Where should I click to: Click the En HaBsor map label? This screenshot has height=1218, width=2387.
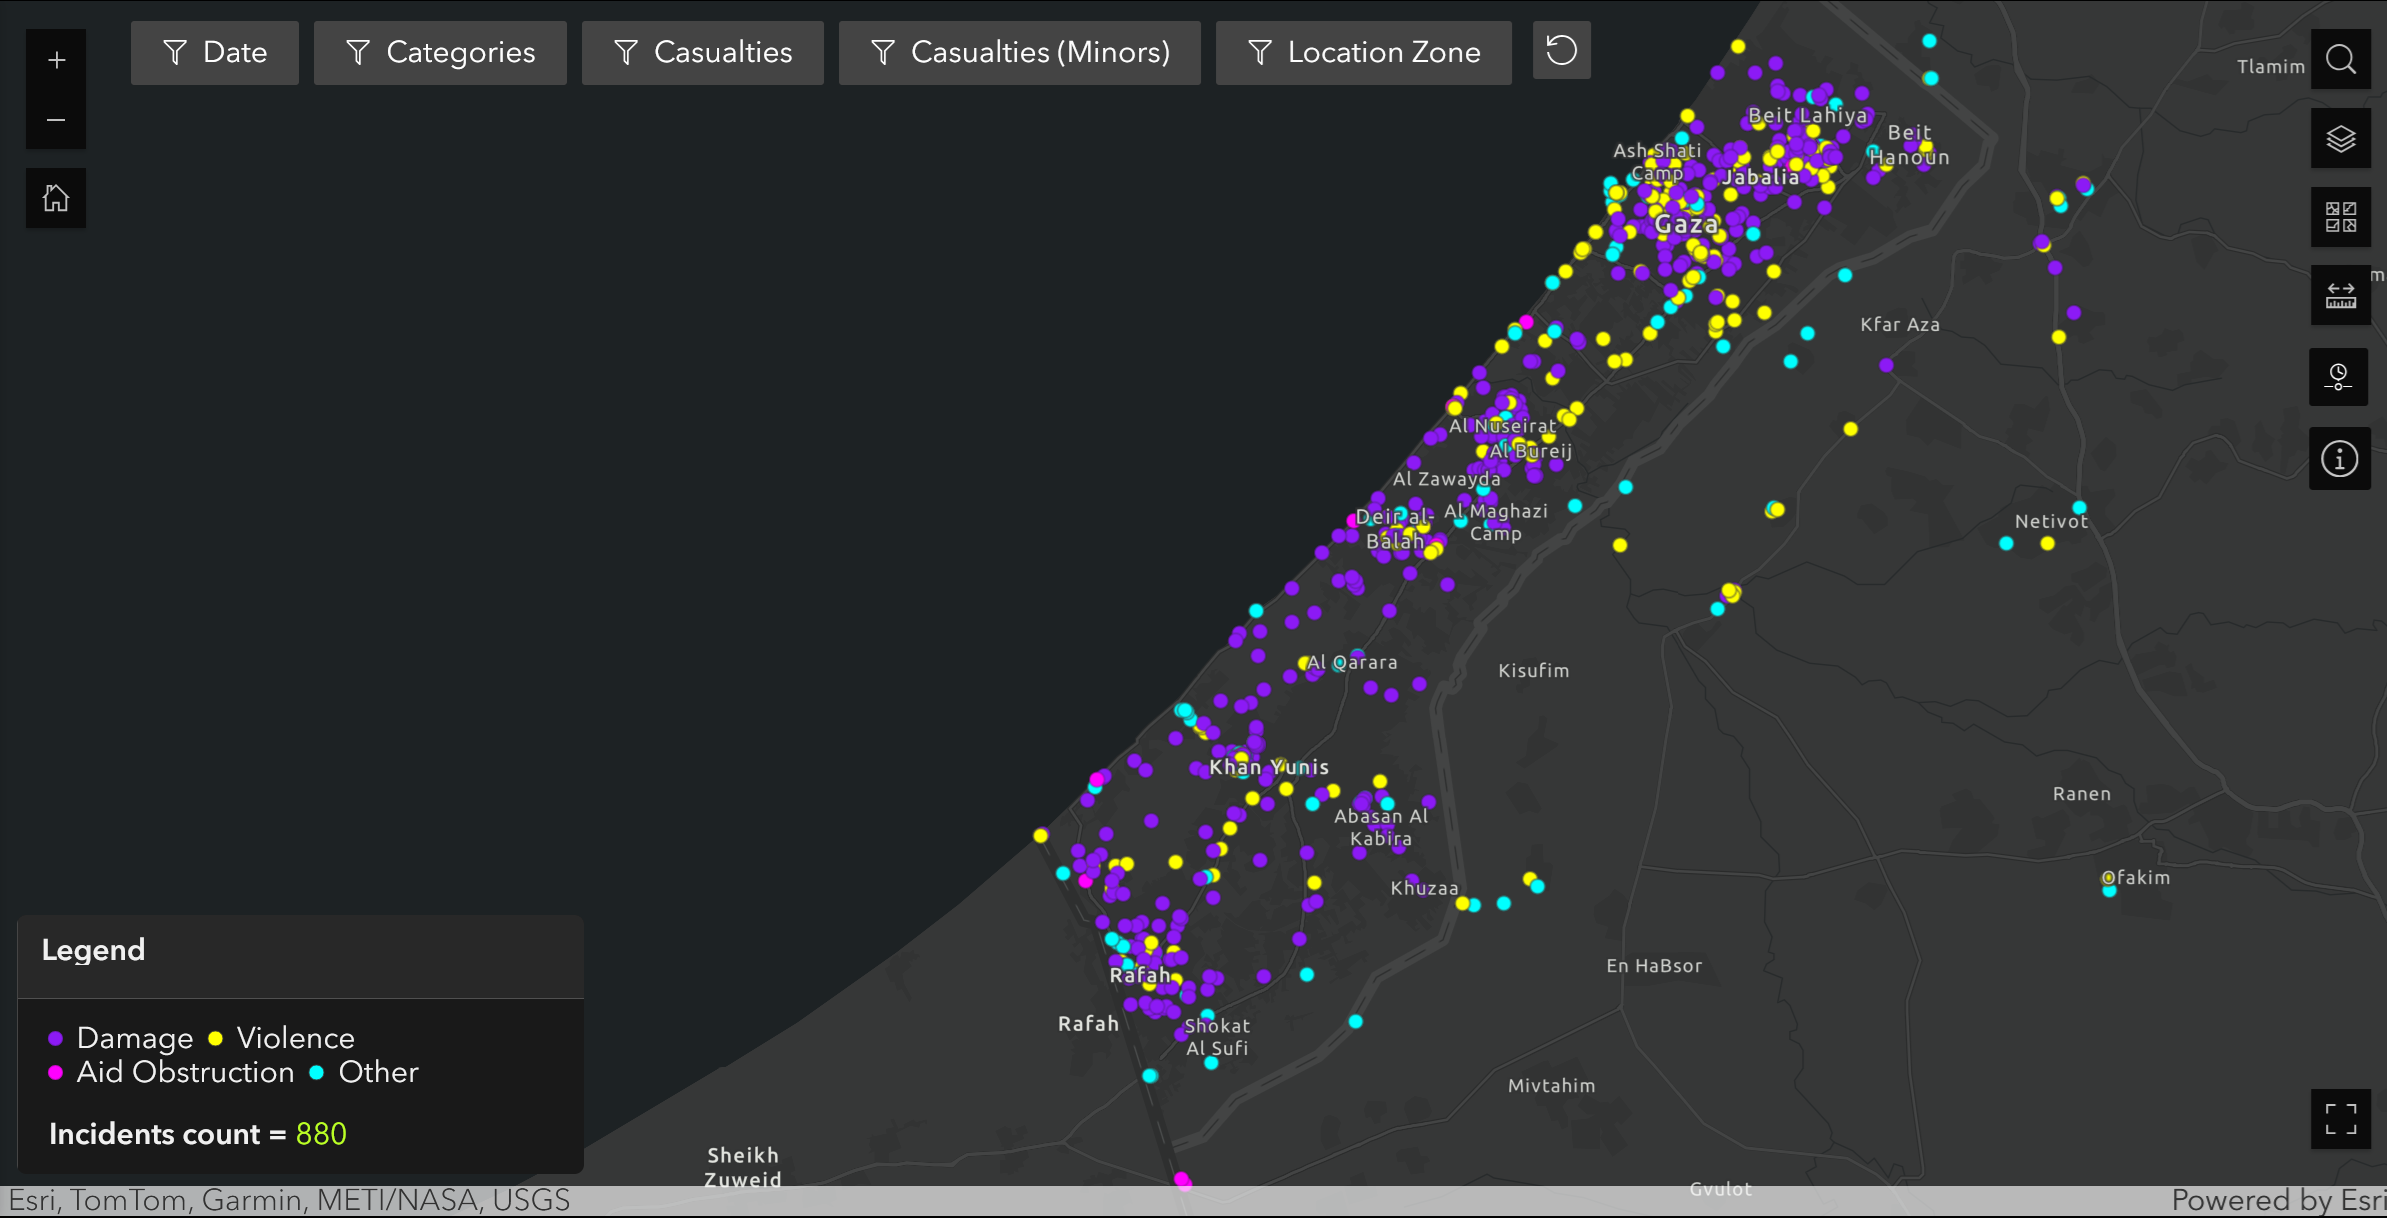(x=1654, y=965)
